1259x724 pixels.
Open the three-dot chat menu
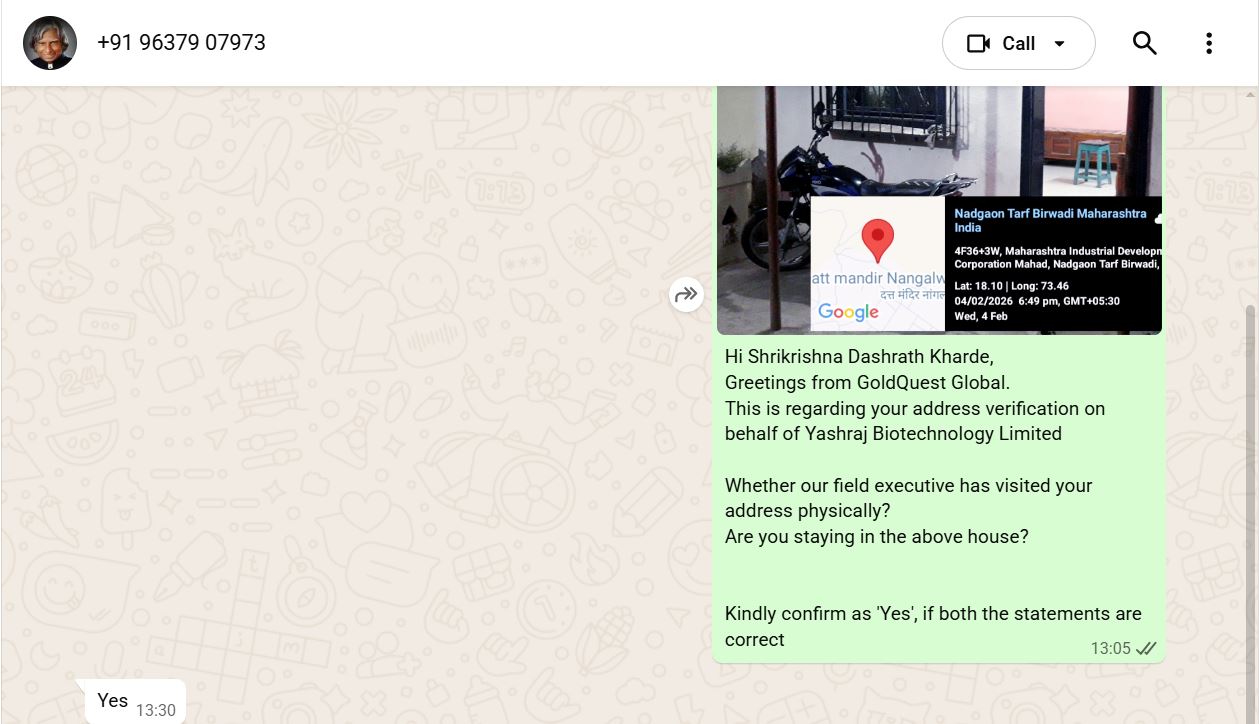point(1208,43)
